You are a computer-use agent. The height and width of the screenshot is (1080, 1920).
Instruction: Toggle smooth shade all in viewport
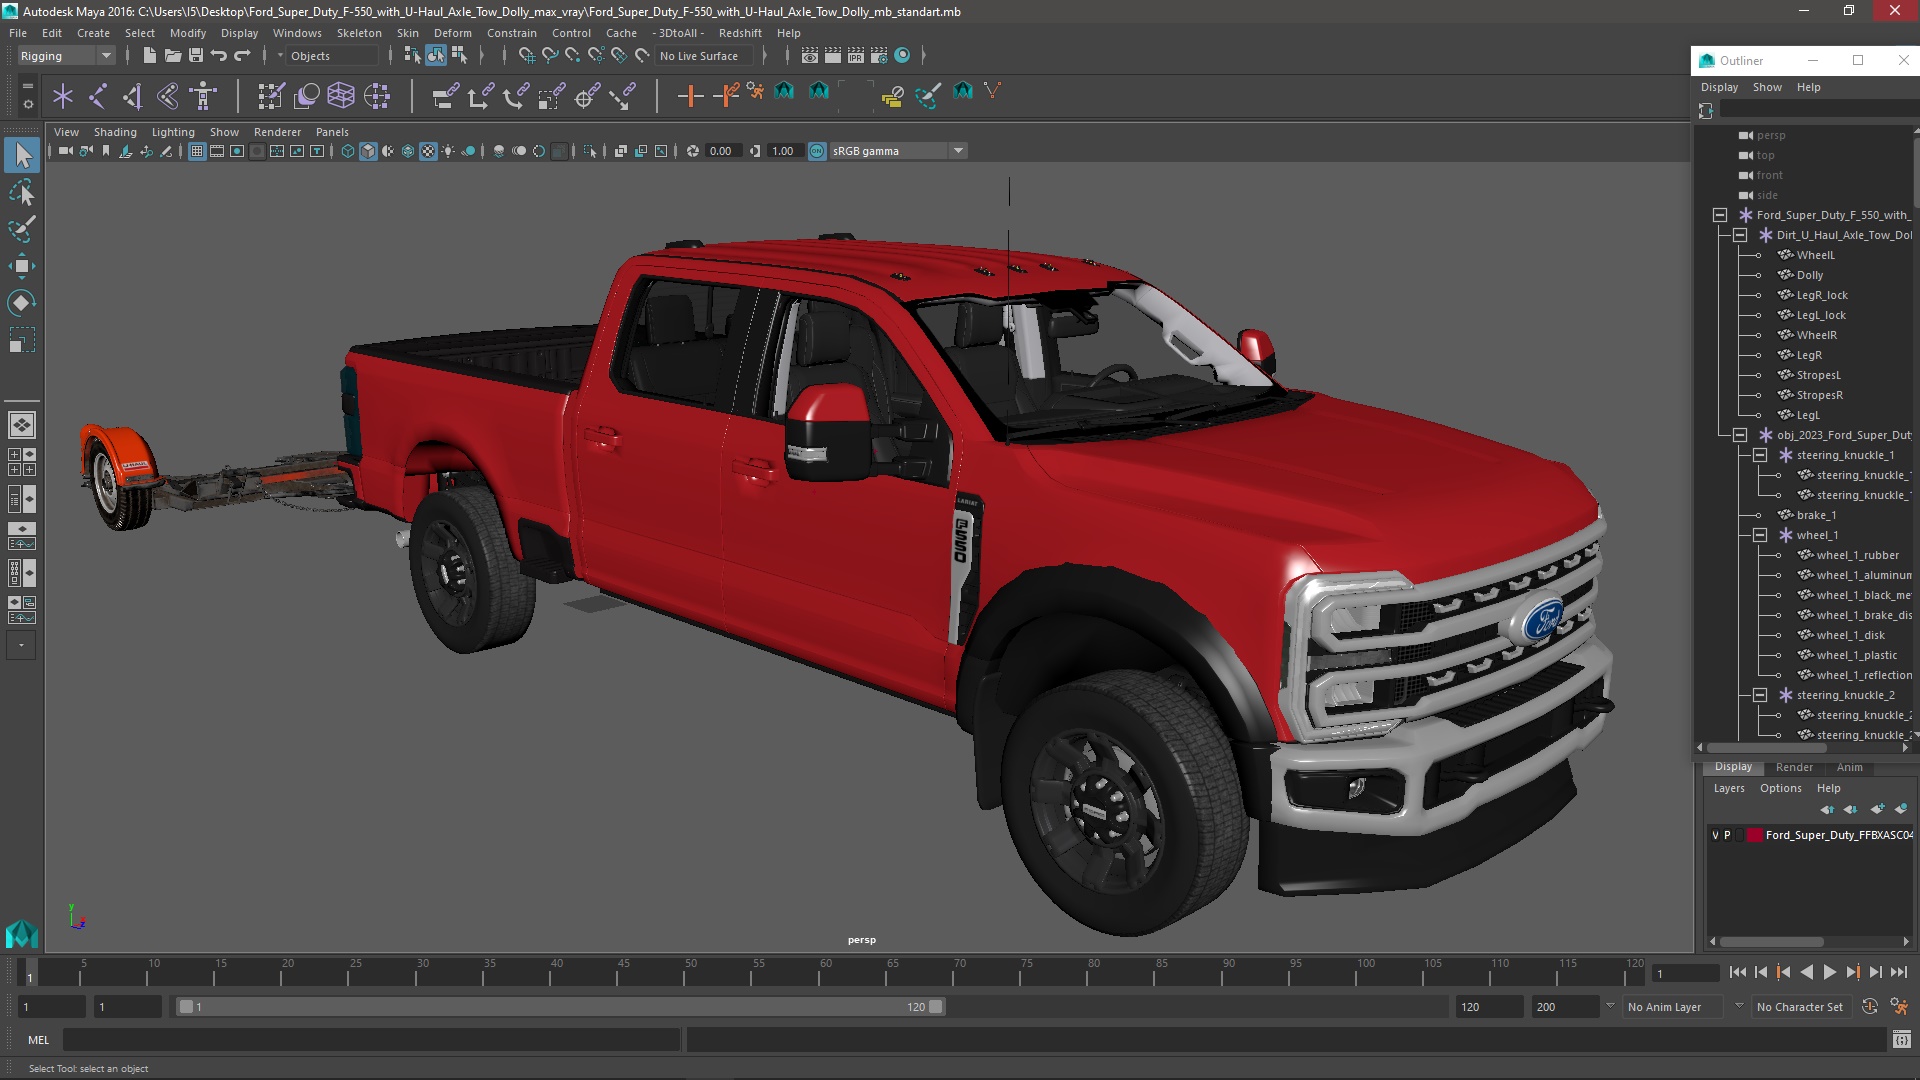click(x=368, y=151)
